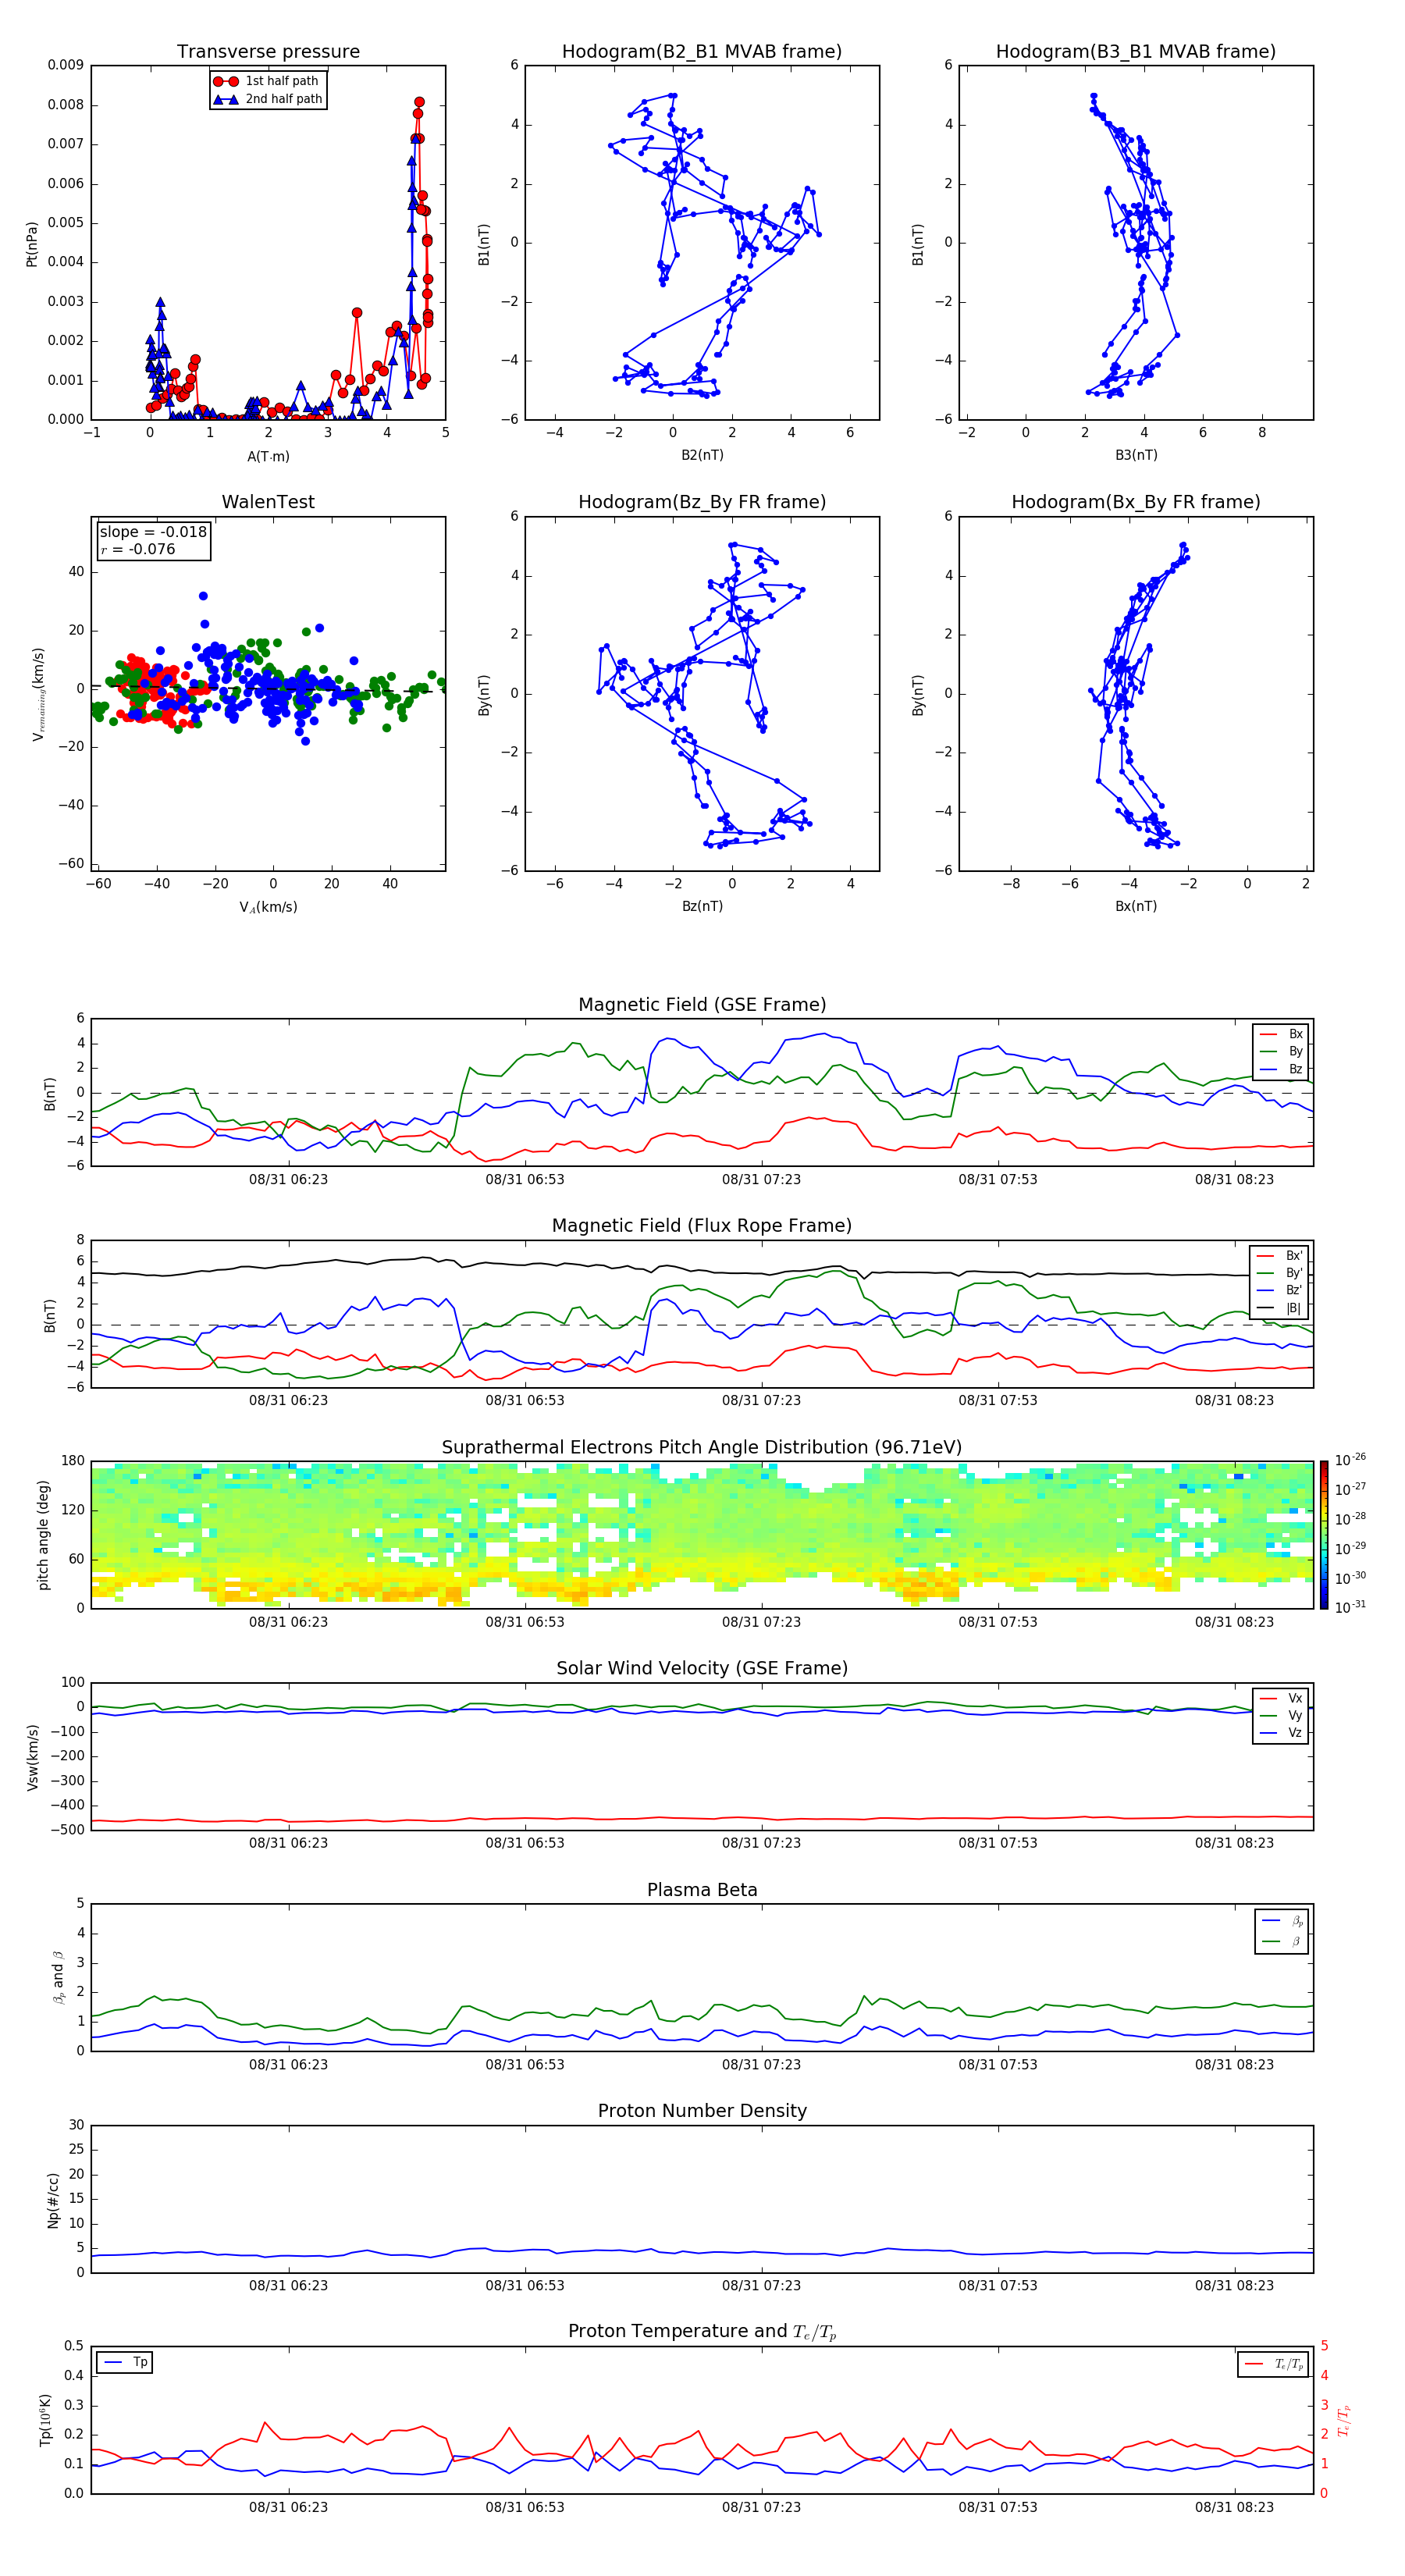This screenshot has width=1405, height=2576.
Task: Click the 'Proton Temperature and Te/Tp' title
Action: click(x=702, y=2331)
